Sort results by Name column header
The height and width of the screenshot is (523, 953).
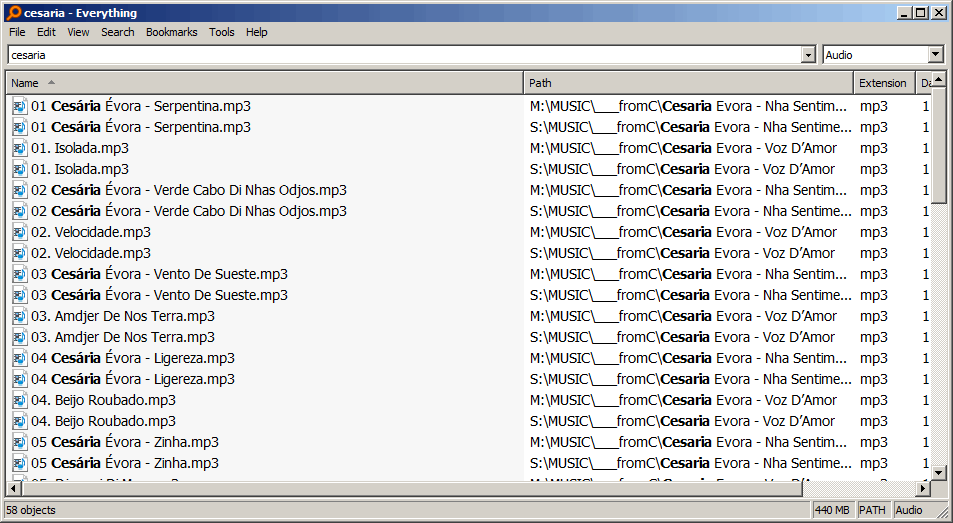(x=265, y=83)
